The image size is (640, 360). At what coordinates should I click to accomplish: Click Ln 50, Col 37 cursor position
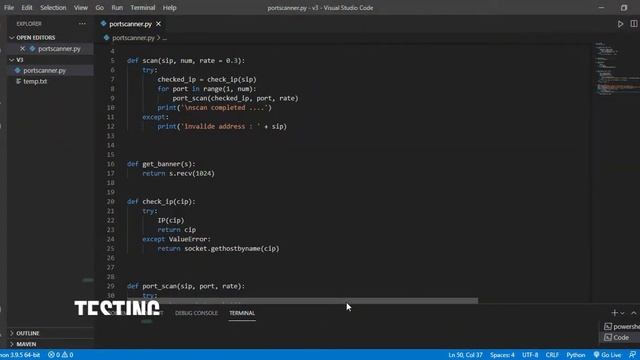(x=465, y=355)
